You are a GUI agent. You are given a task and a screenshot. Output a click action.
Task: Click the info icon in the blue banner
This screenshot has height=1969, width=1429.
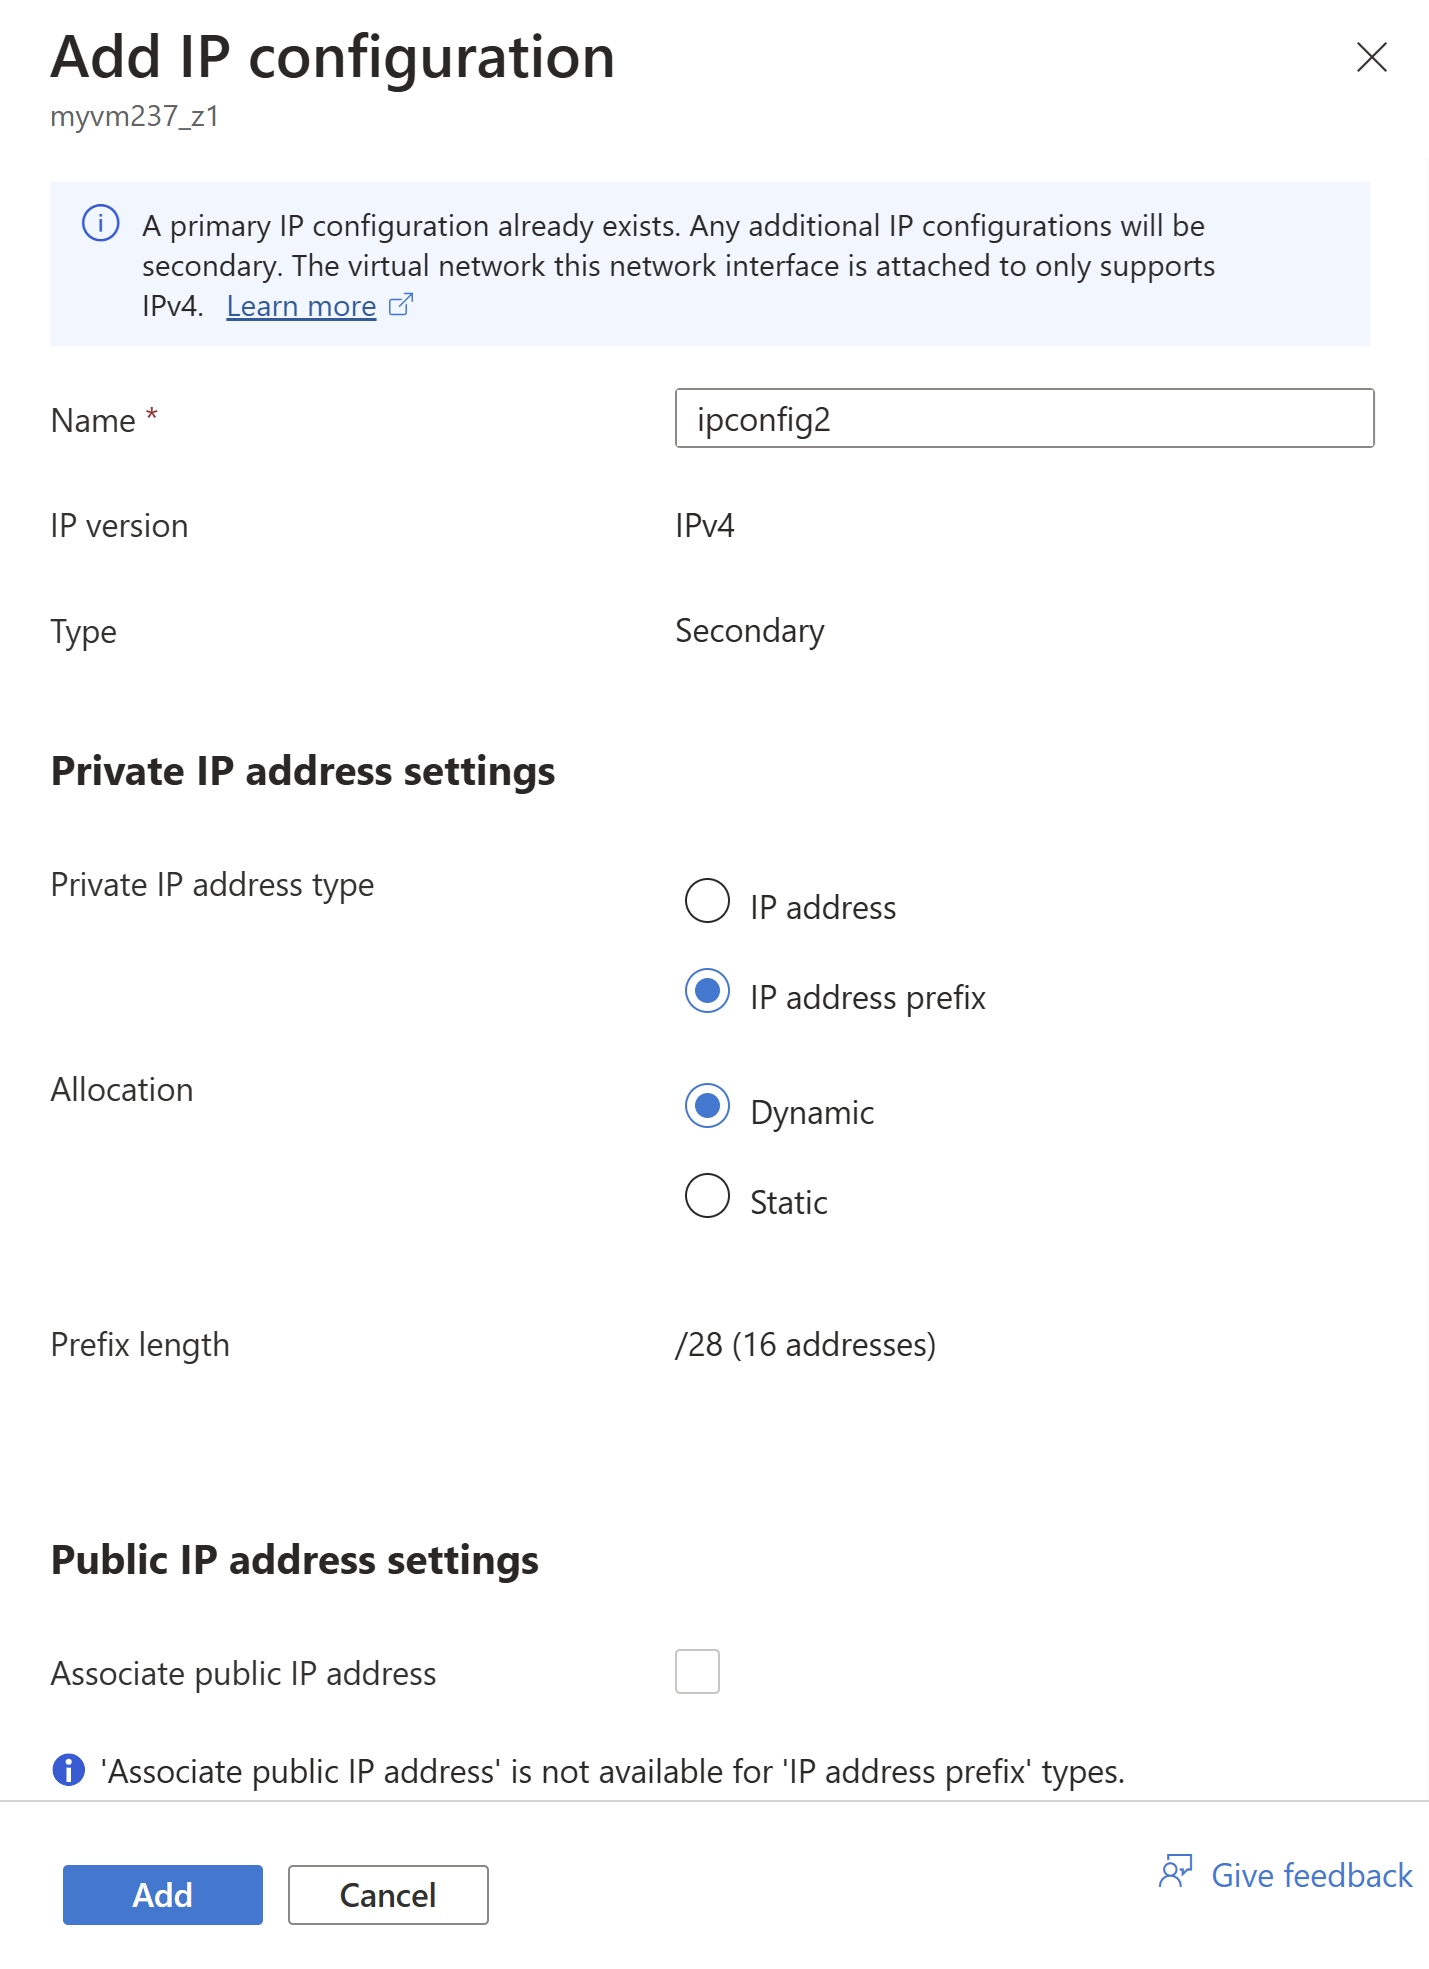(x=100, y=223)
